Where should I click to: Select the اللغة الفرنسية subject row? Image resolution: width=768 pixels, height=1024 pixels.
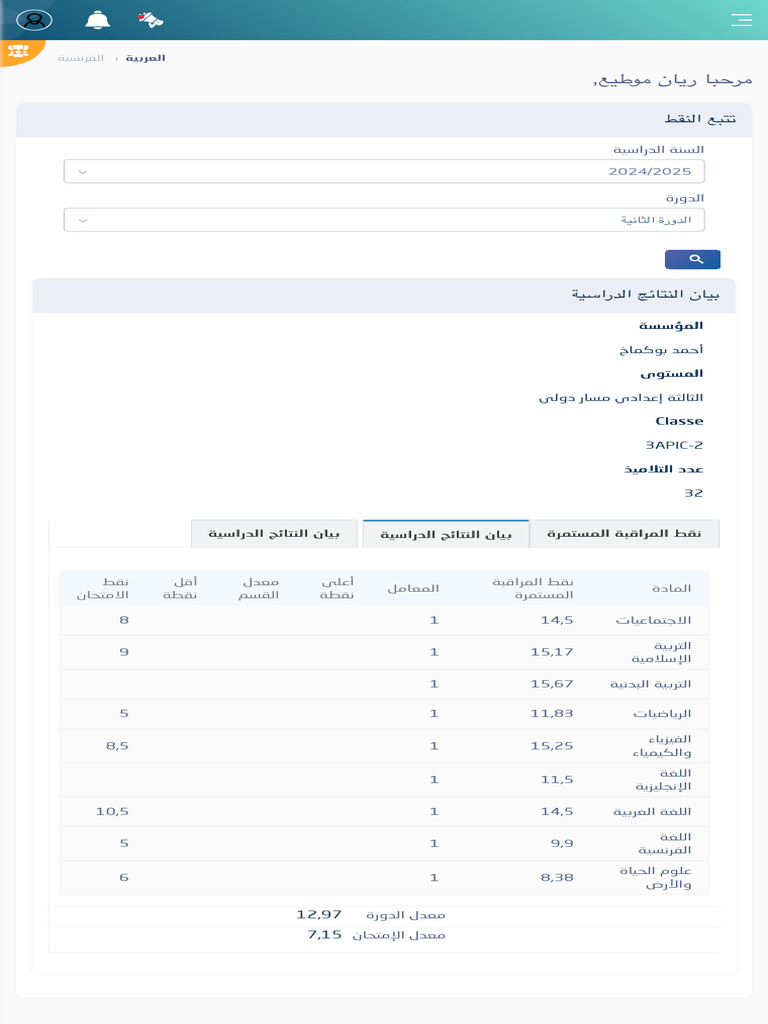click(384, 844)
